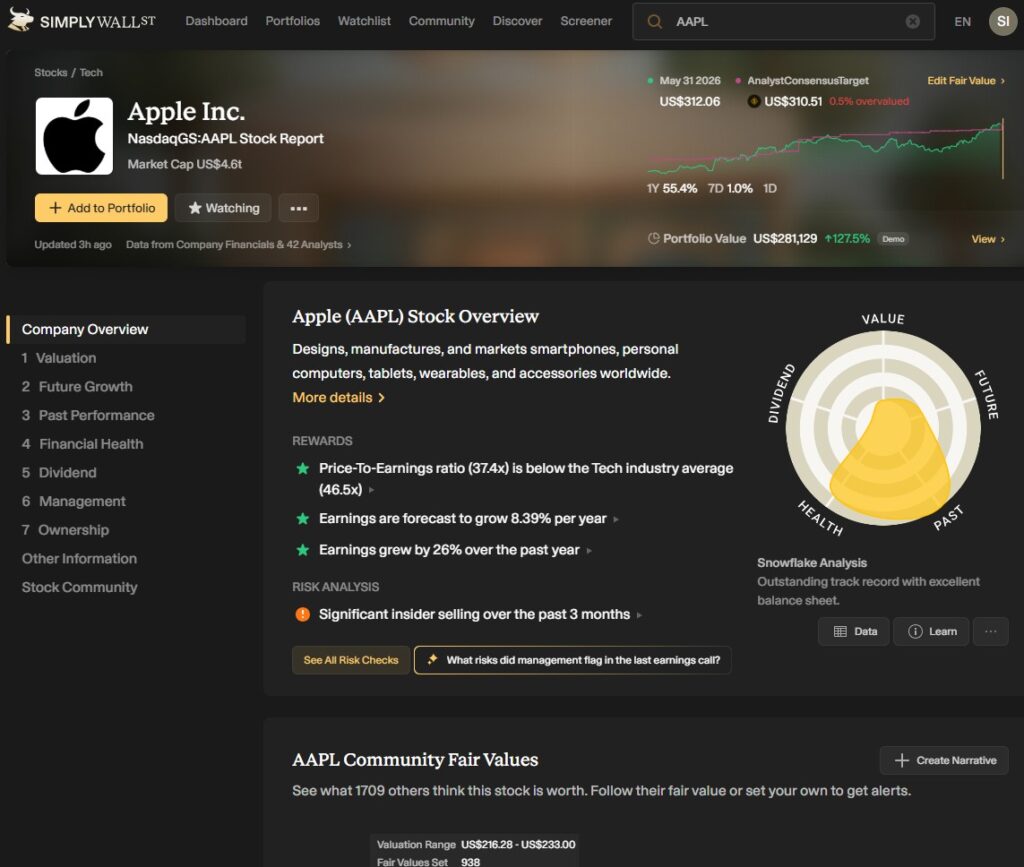Screen dimensions: 1024x867
Task: Clear the AAPL search with the X icon
Action: click(912, 22)
